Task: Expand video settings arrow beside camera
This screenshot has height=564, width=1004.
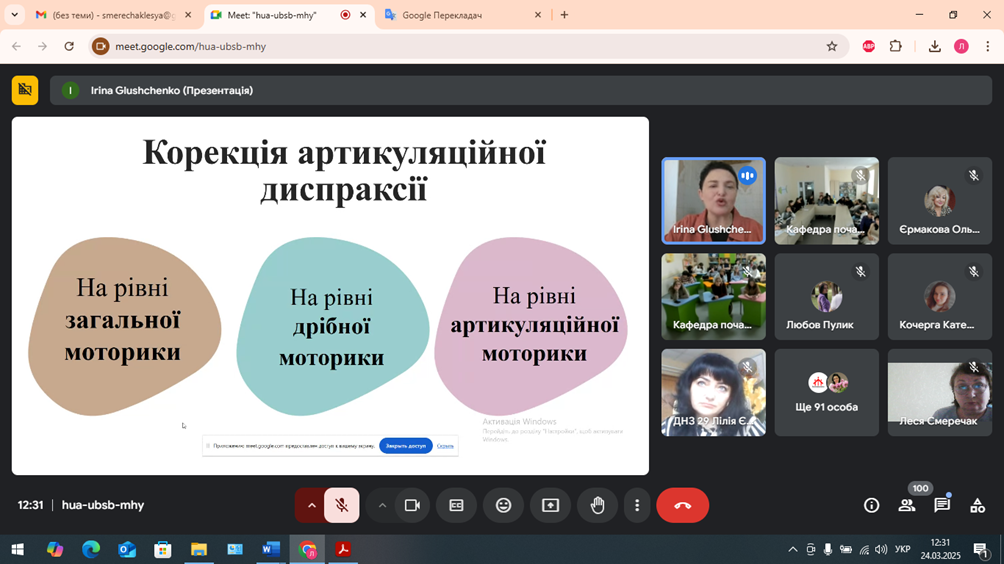Action: (x=382, y=506)
